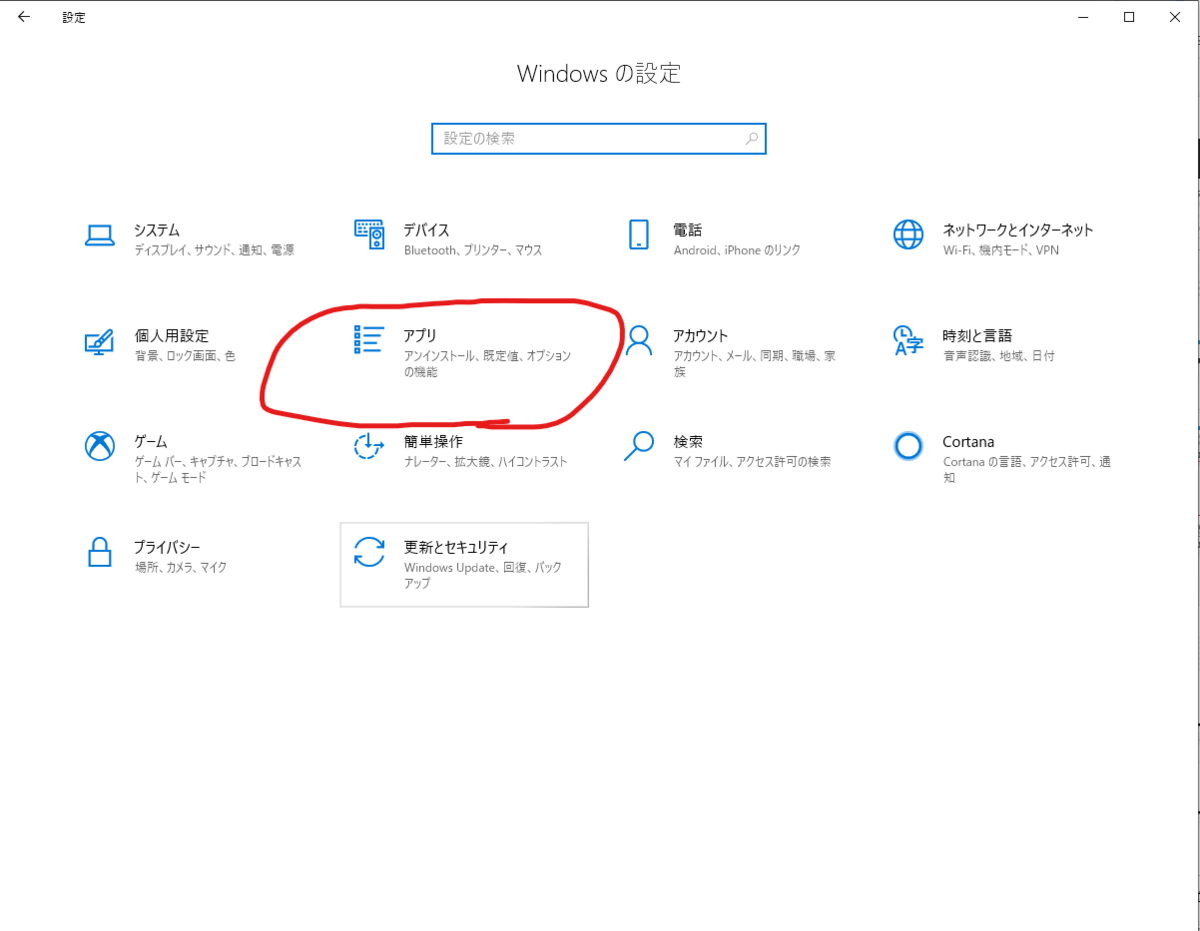Maximize the 設定 window

click(1129, 17)
